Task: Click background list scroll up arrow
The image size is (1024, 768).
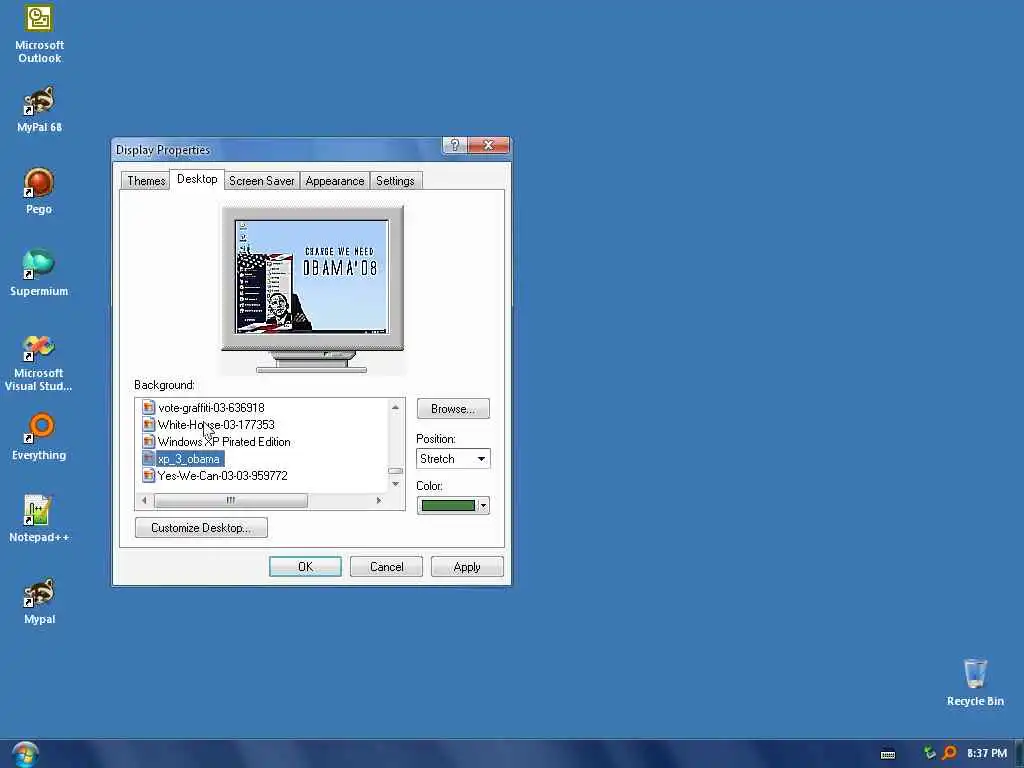Action: click(x=395, y=407)
